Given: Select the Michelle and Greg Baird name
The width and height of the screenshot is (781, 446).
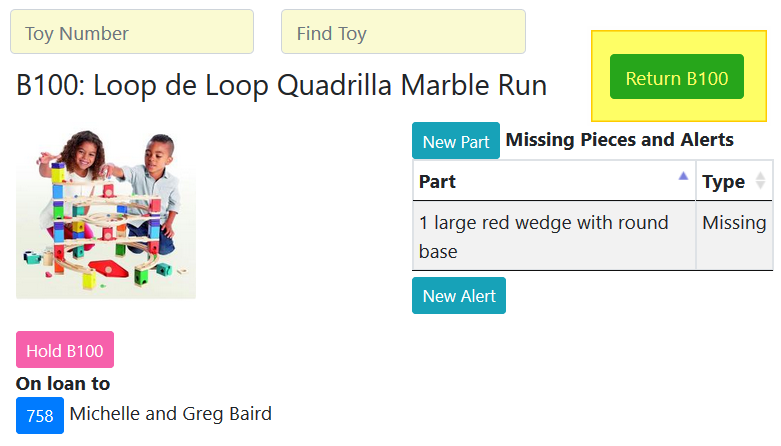Looking at the screenshot, I should click(x=171, y=414).
